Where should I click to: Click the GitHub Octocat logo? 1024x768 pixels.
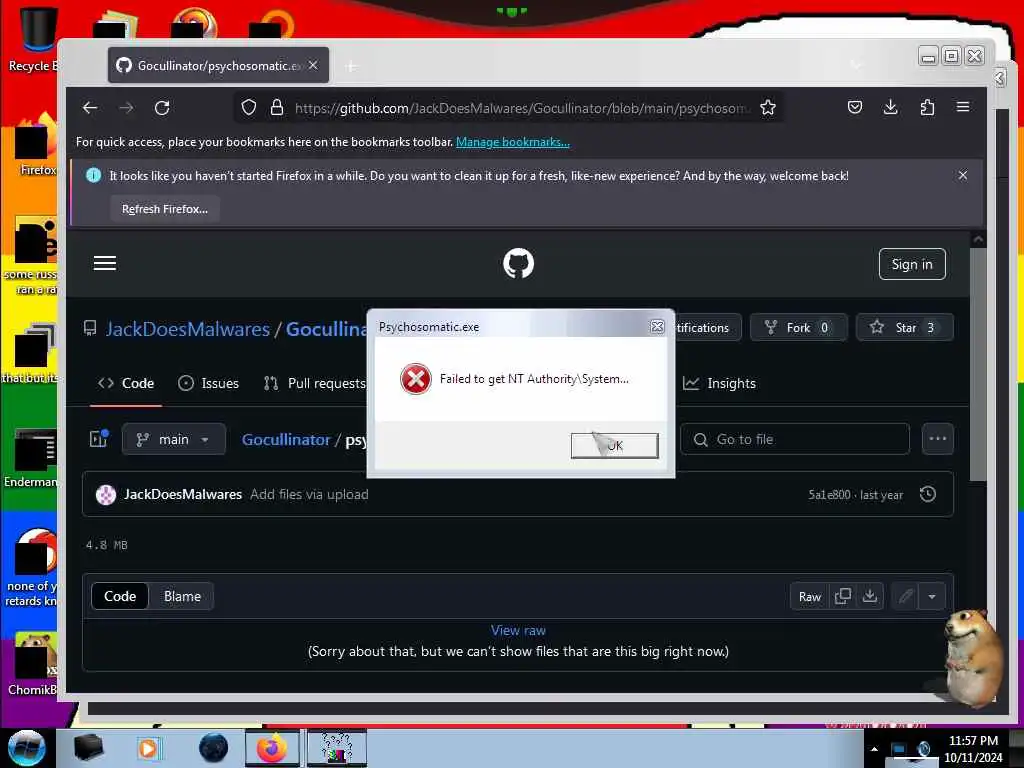pyautogui.click(x=519, y=263)
